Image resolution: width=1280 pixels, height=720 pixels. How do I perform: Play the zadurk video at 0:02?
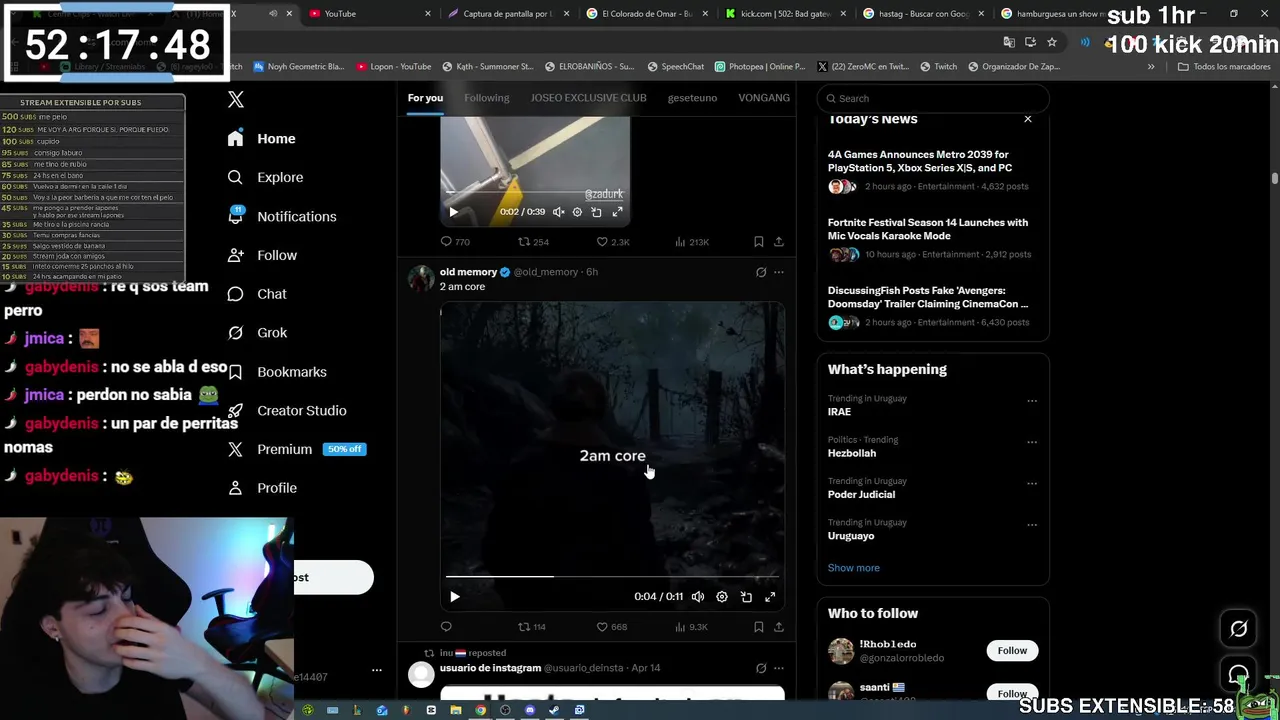coord(453,212)
